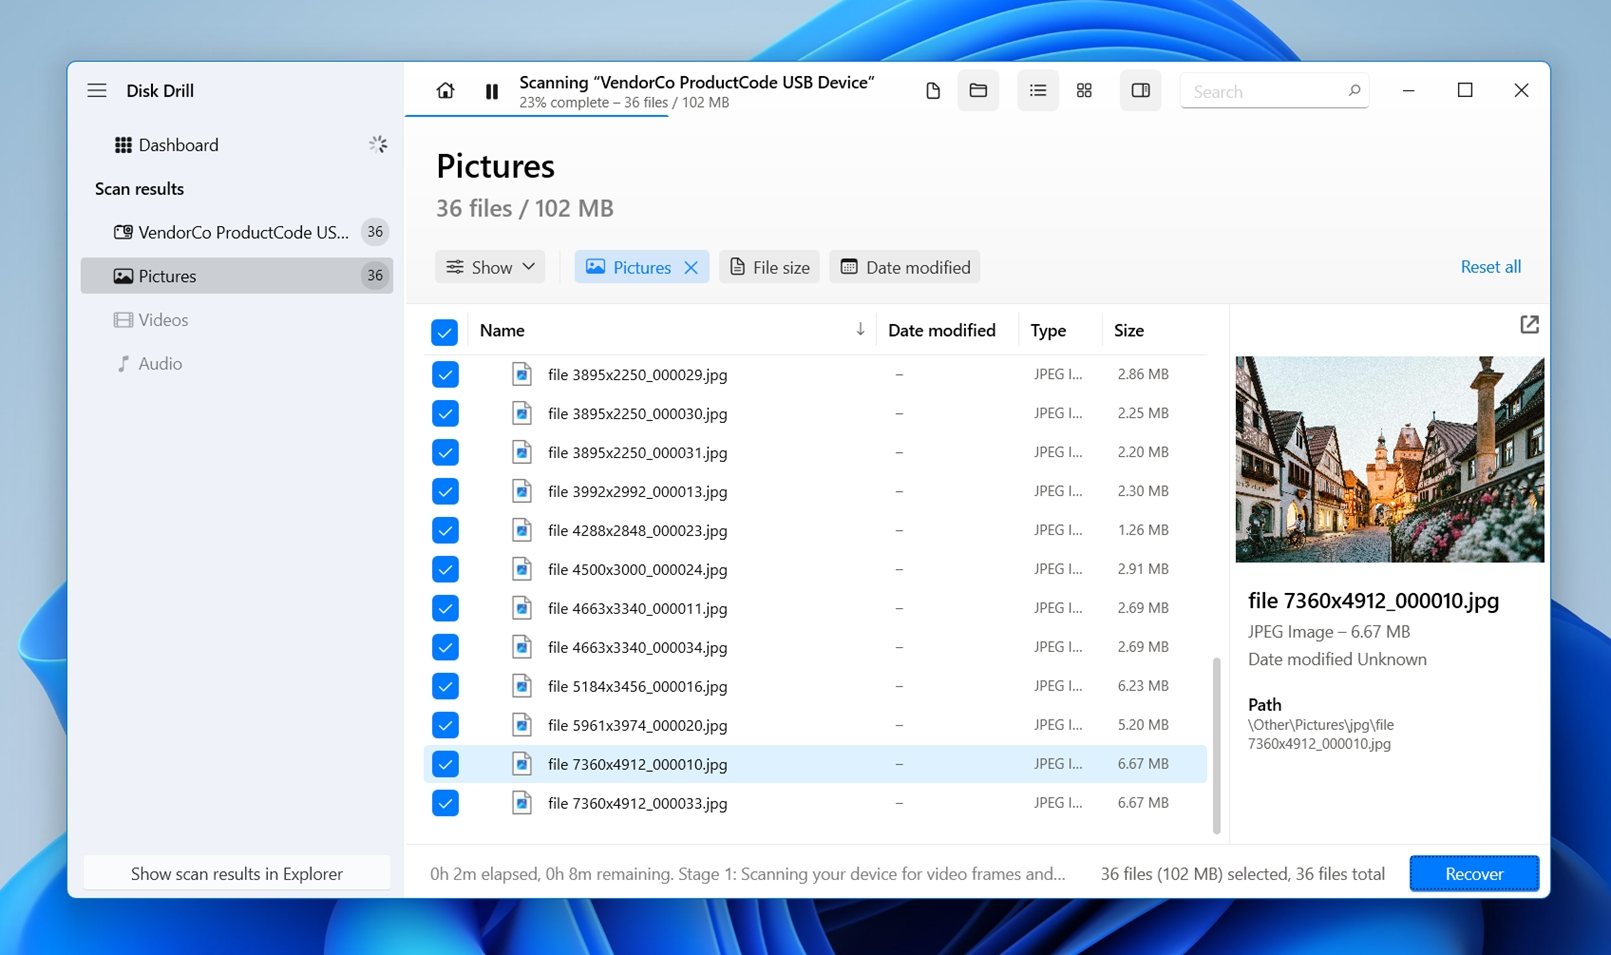Sort by Name column header
Image resolution: width=1611 pixels, height=955 pixels.
(502, 331)
